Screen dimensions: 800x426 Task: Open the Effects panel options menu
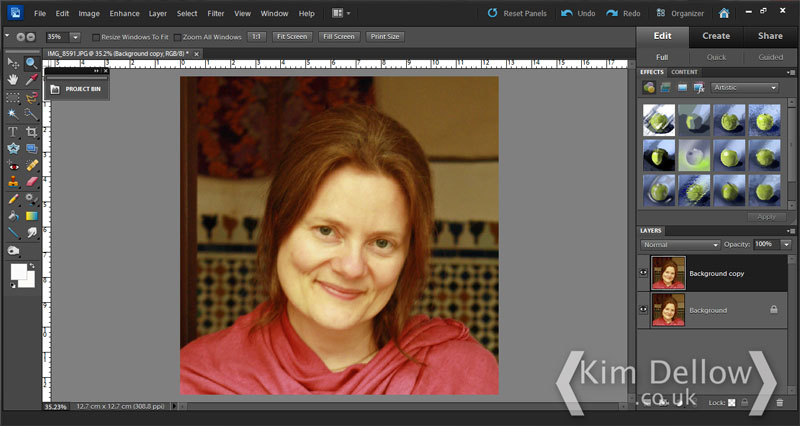pos(791,72)
